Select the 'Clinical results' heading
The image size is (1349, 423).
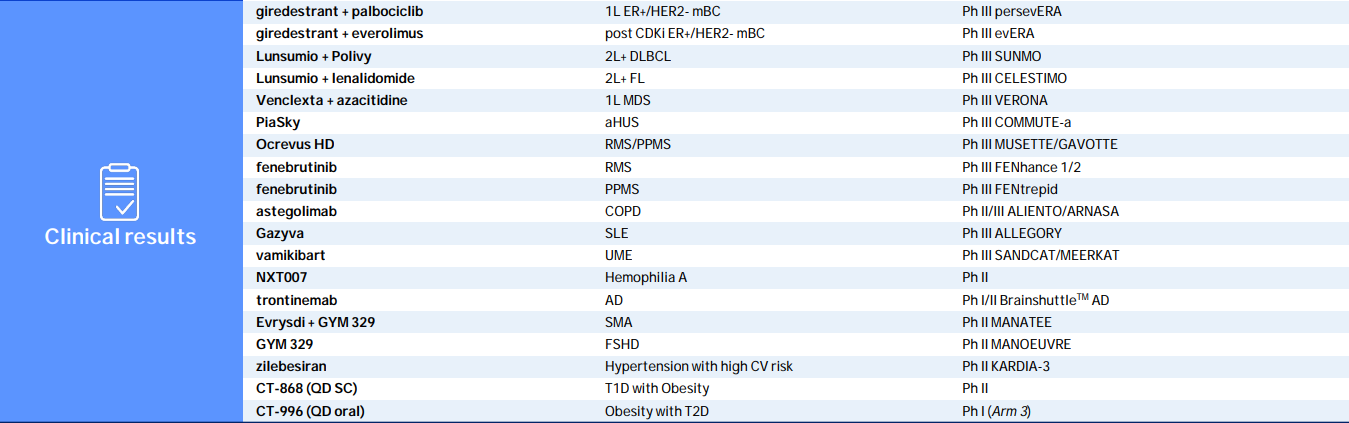(x=120, y=237)
